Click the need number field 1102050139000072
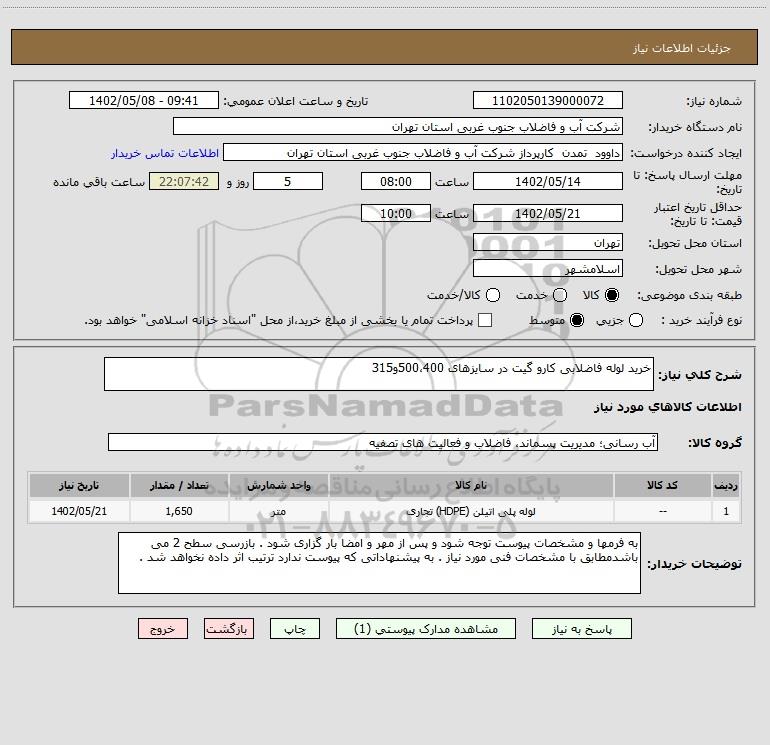 pyautogui.click(x=548, y=101)
